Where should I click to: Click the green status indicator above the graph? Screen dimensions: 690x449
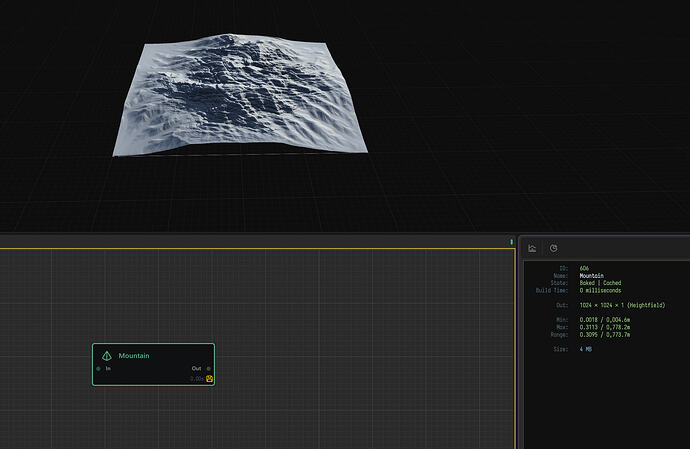point(511,242)
